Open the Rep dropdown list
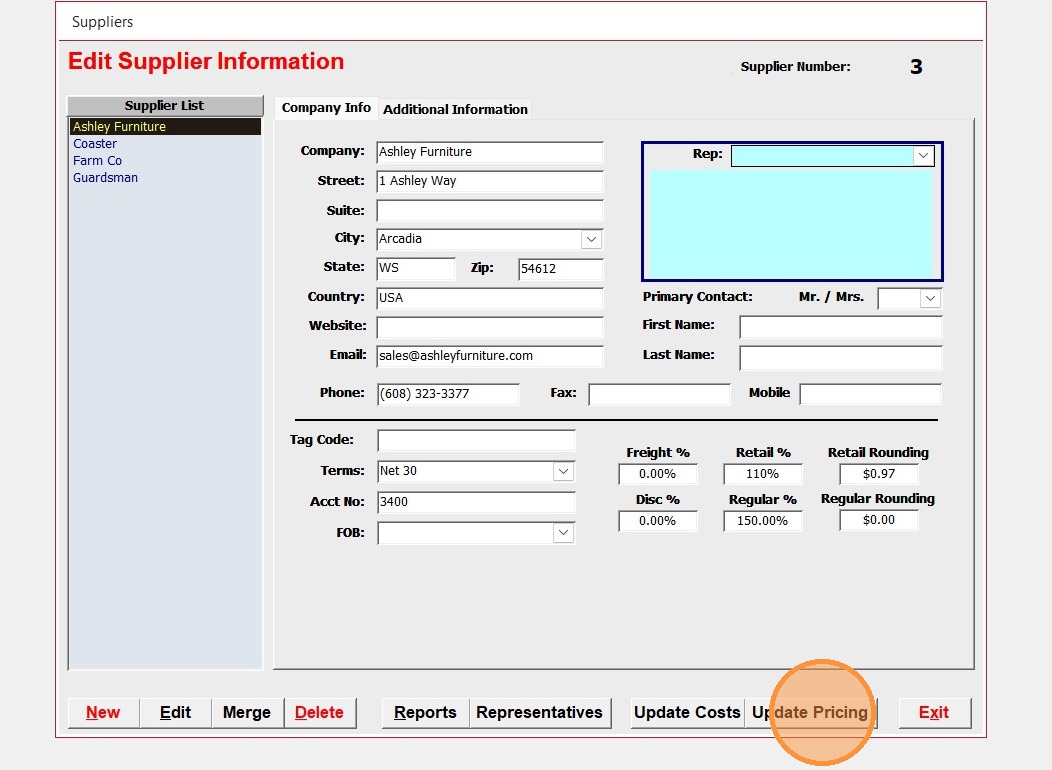Viewport: 1052px width, 770px height. [923, 156]
